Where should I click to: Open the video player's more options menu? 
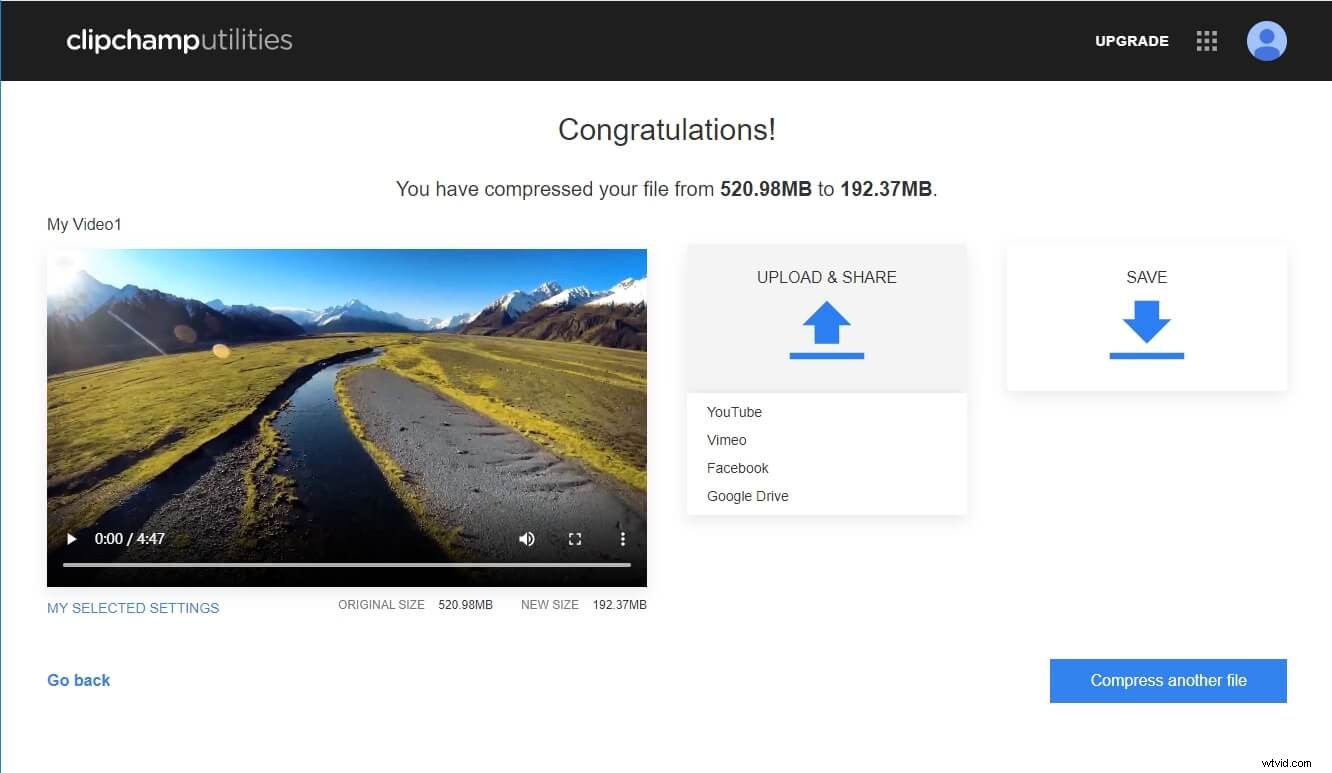tap(622, 538)
